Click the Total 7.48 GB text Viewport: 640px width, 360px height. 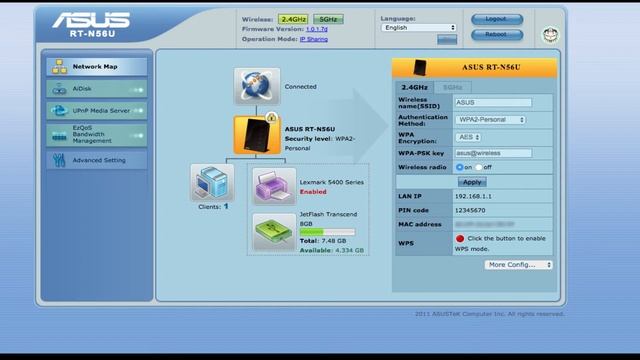pyautogui.click(x=322, y=241)
